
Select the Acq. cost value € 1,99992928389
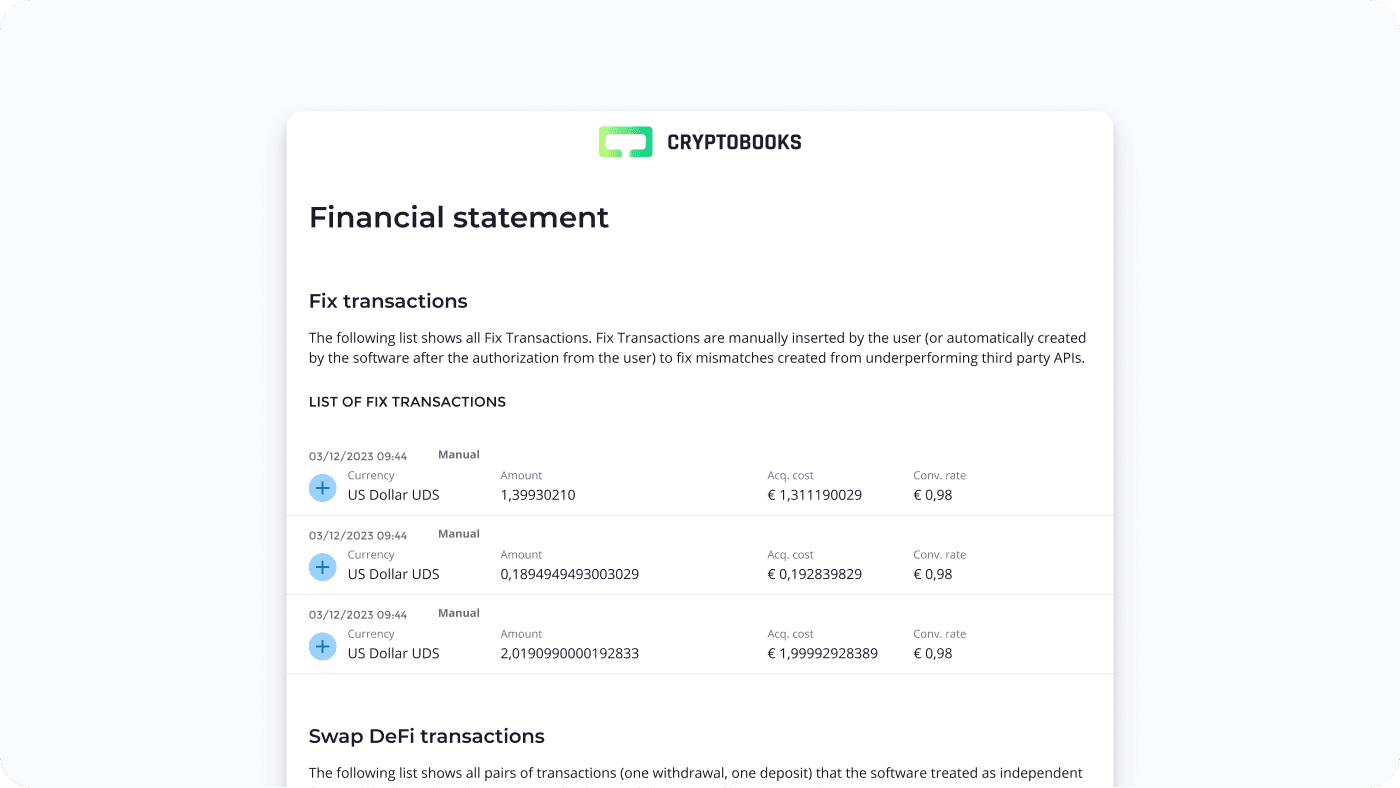click(x=822, y=653)
